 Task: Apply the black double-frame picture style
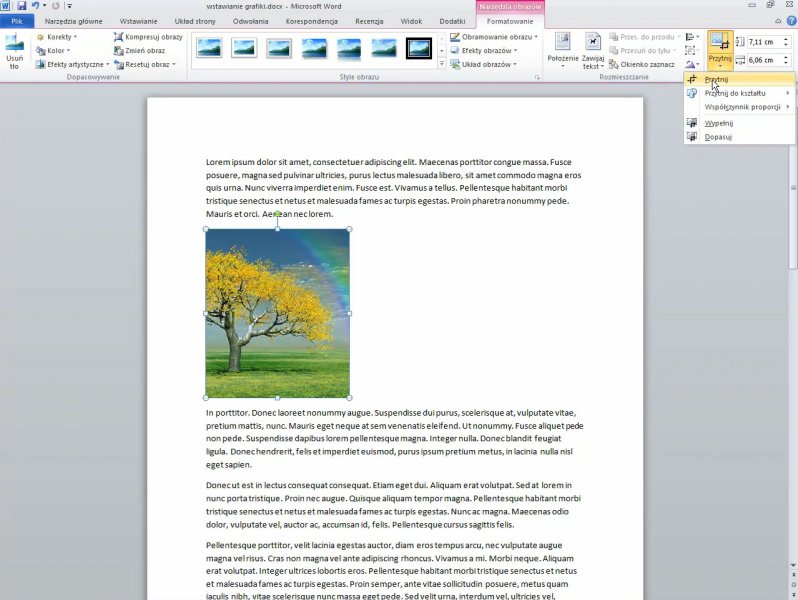[x=418, y=48]
